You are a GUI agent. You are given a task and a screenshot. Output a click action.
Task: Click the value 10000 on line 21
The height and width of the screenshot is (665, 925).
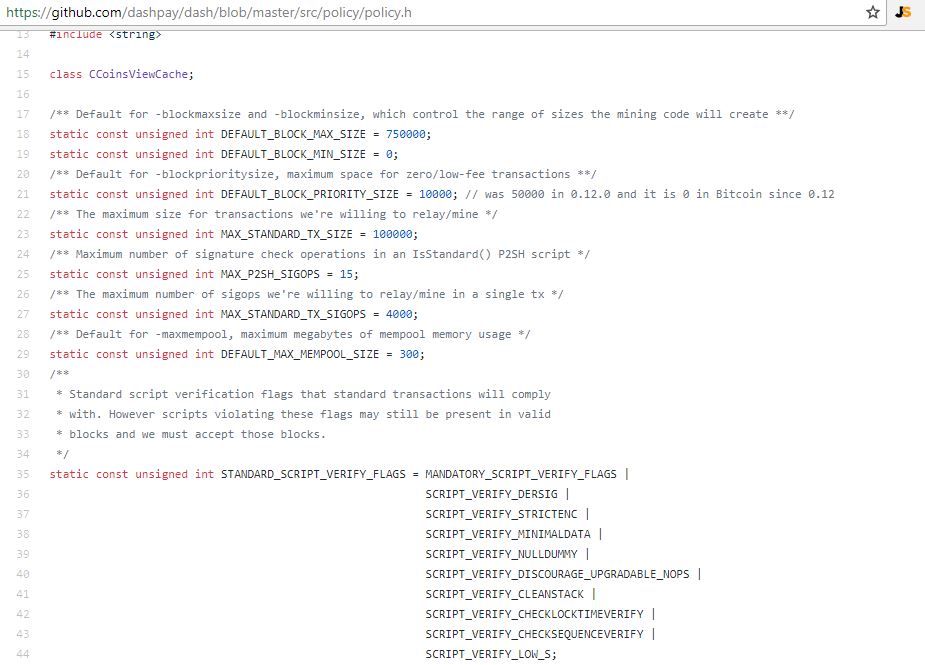pyautogui.click(x=435, y=194)
